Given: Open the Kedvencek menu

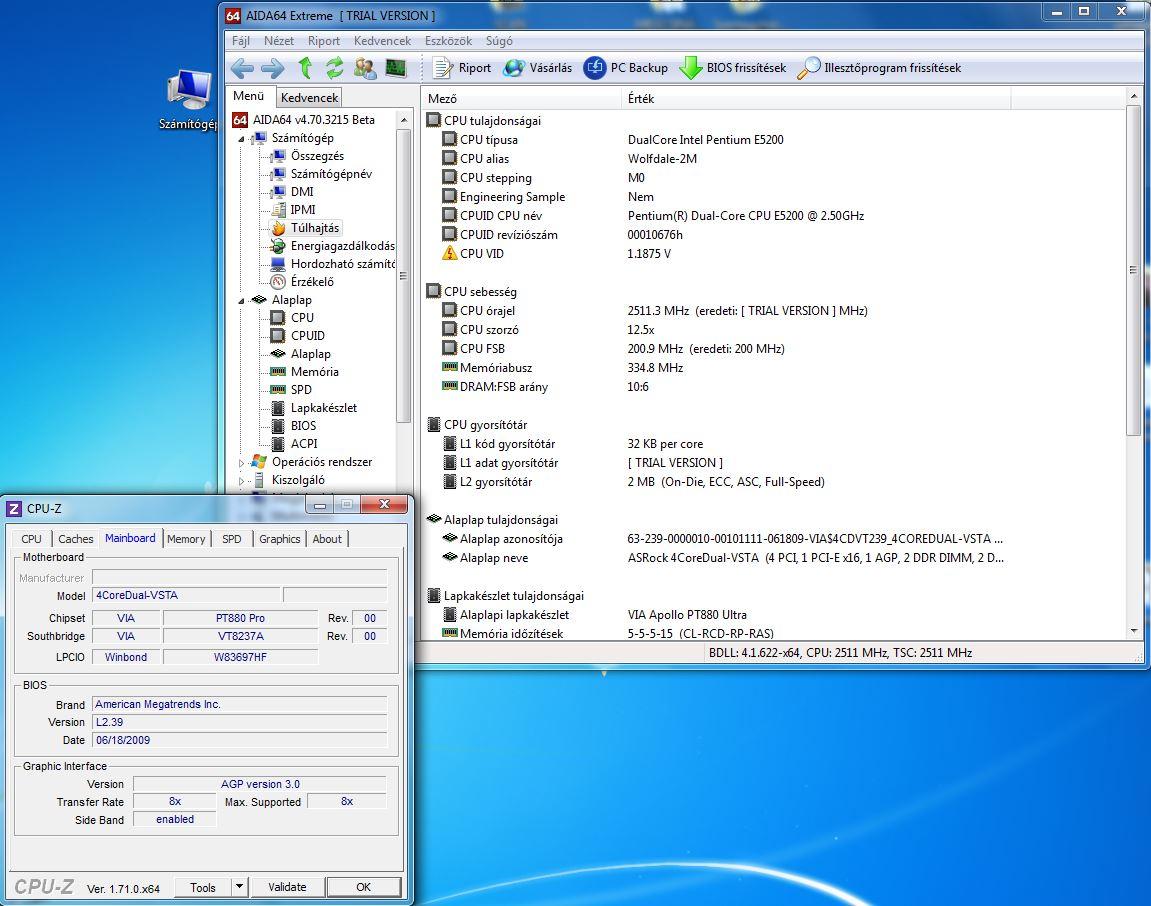Looking at the screenshot, I should coord(382,41).
